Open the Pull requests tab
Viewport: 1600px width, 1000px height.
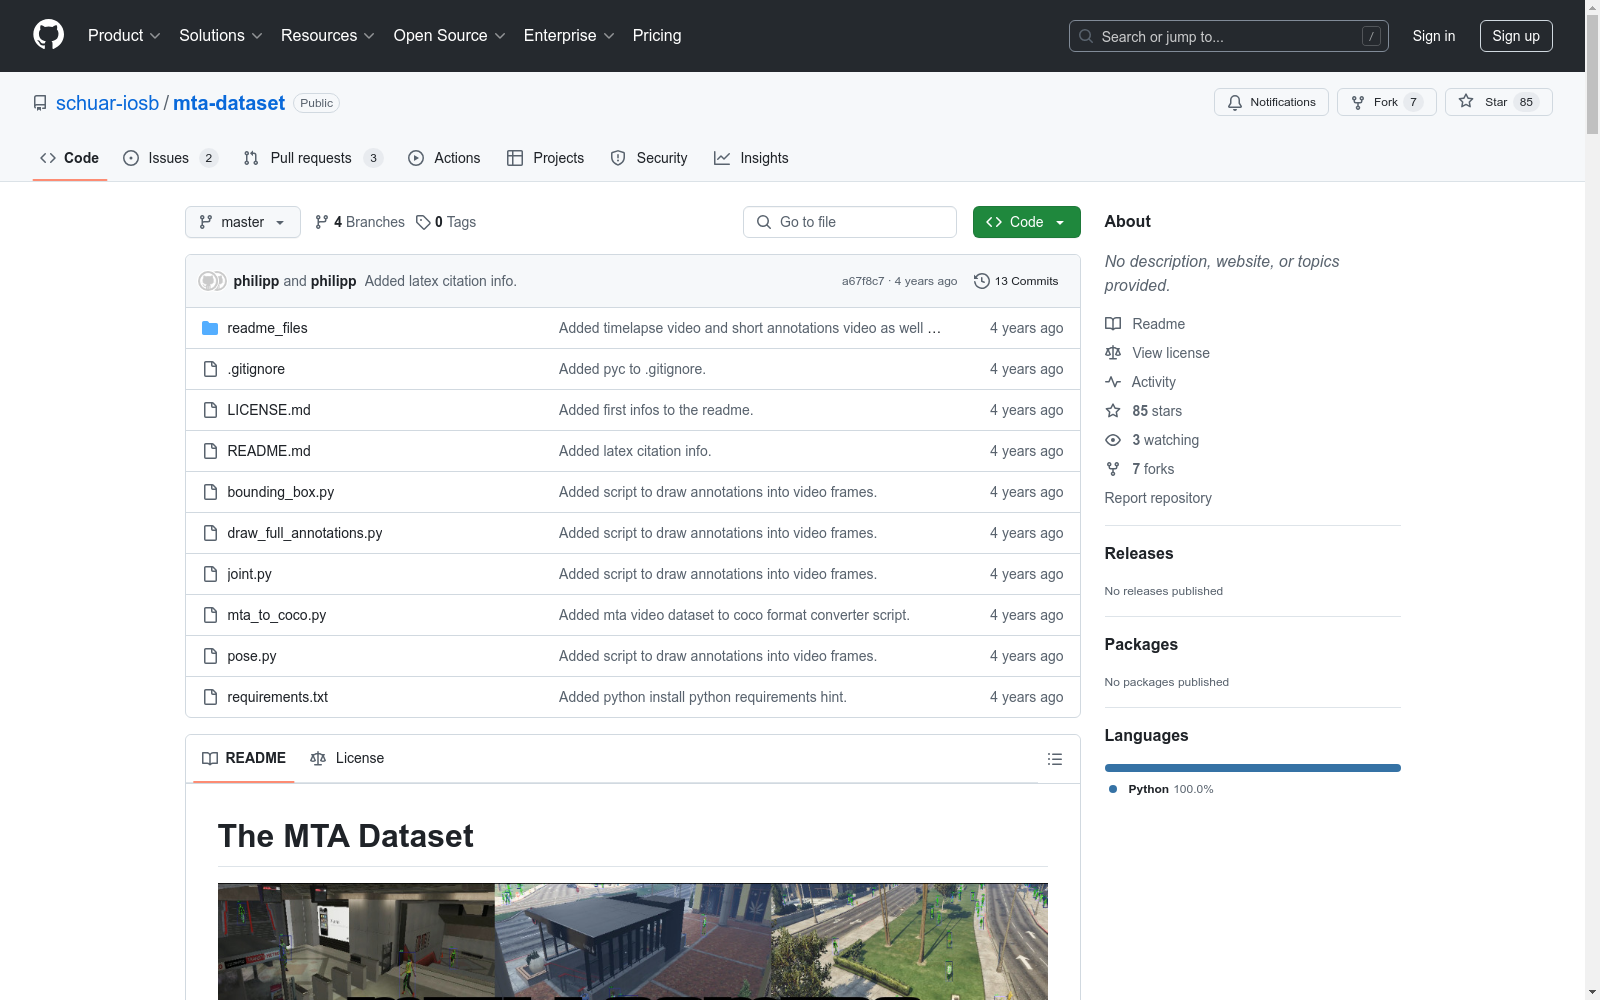click(x=313, y=158)
